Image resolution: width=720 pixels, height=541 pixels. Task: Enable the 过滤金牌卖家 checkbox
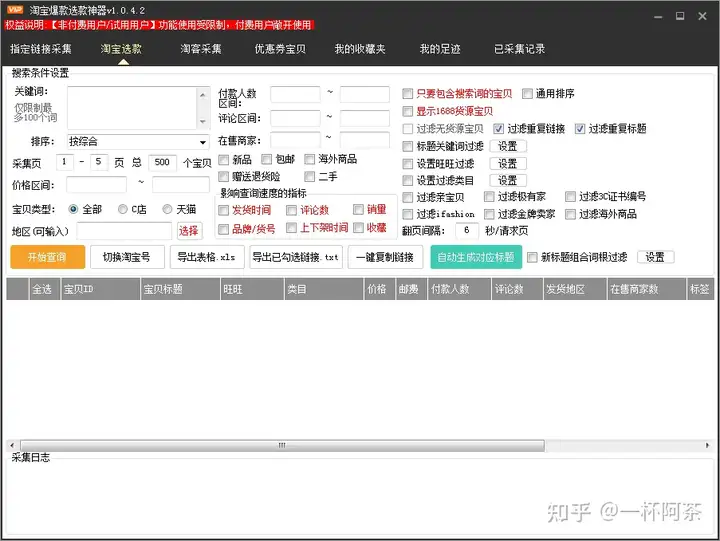coord(489,214)
